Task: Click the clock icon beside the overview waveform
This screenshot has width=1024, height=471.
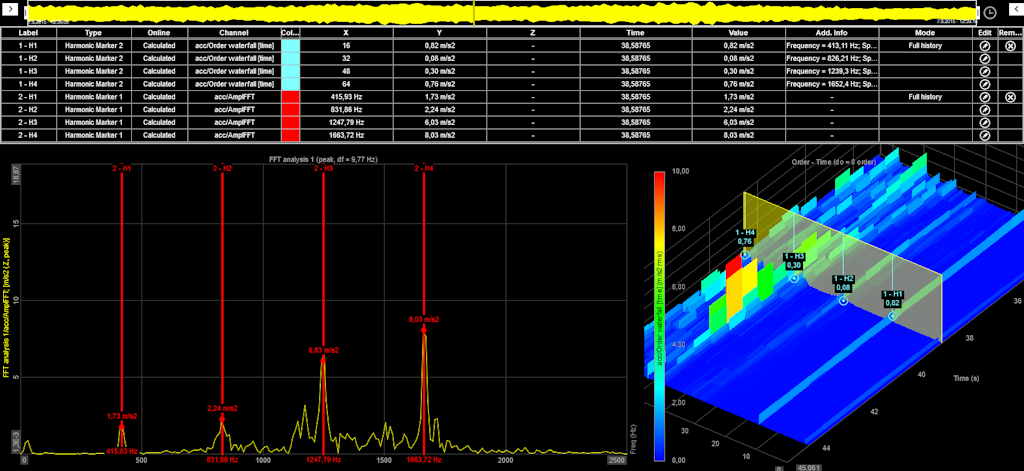Action: point(990,13)
